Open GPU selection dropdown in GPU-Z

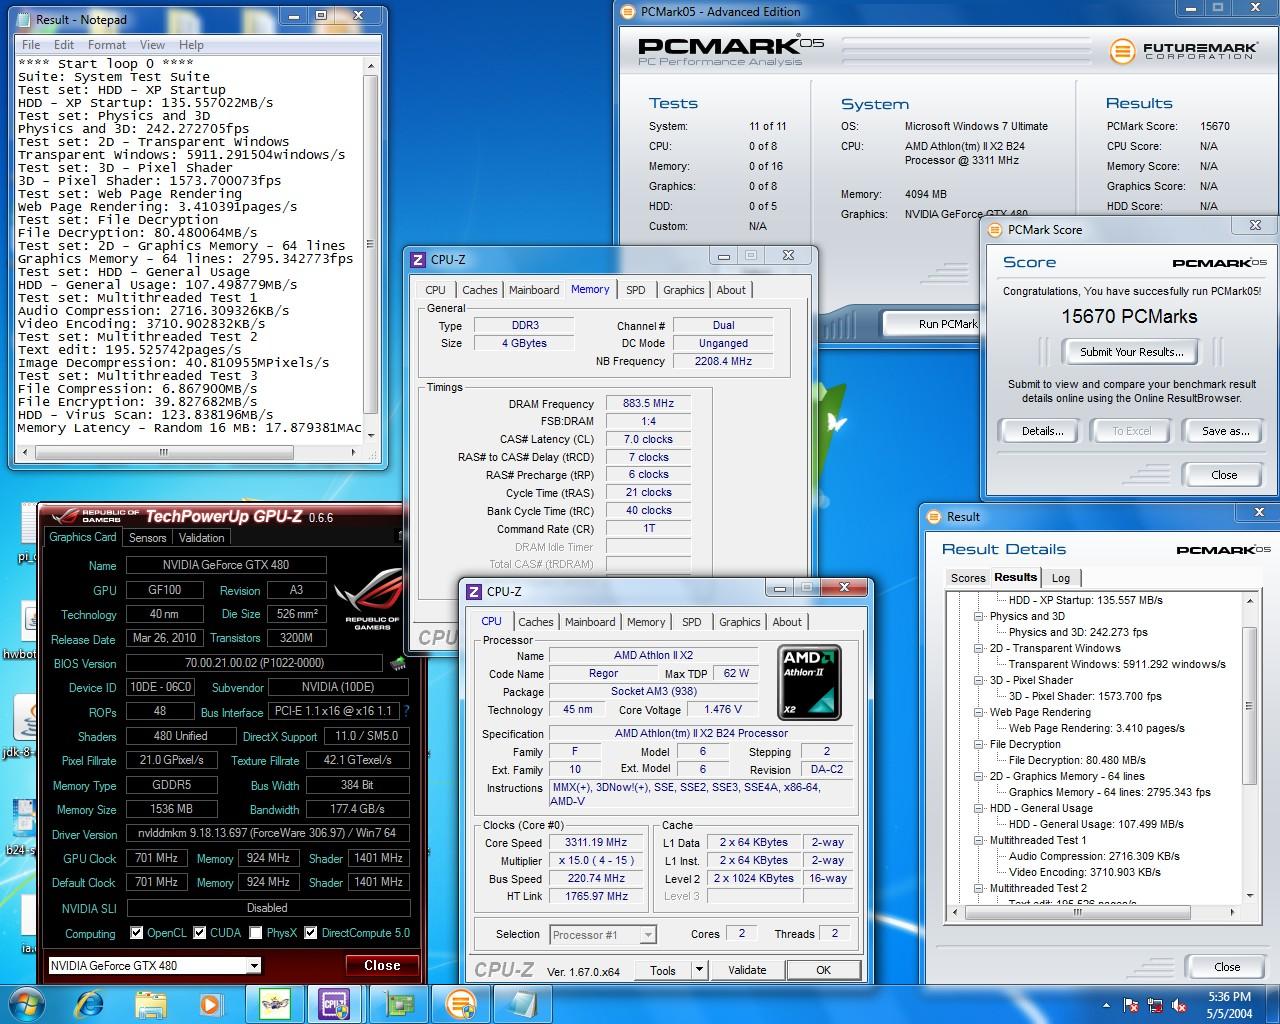coord(254,966)
